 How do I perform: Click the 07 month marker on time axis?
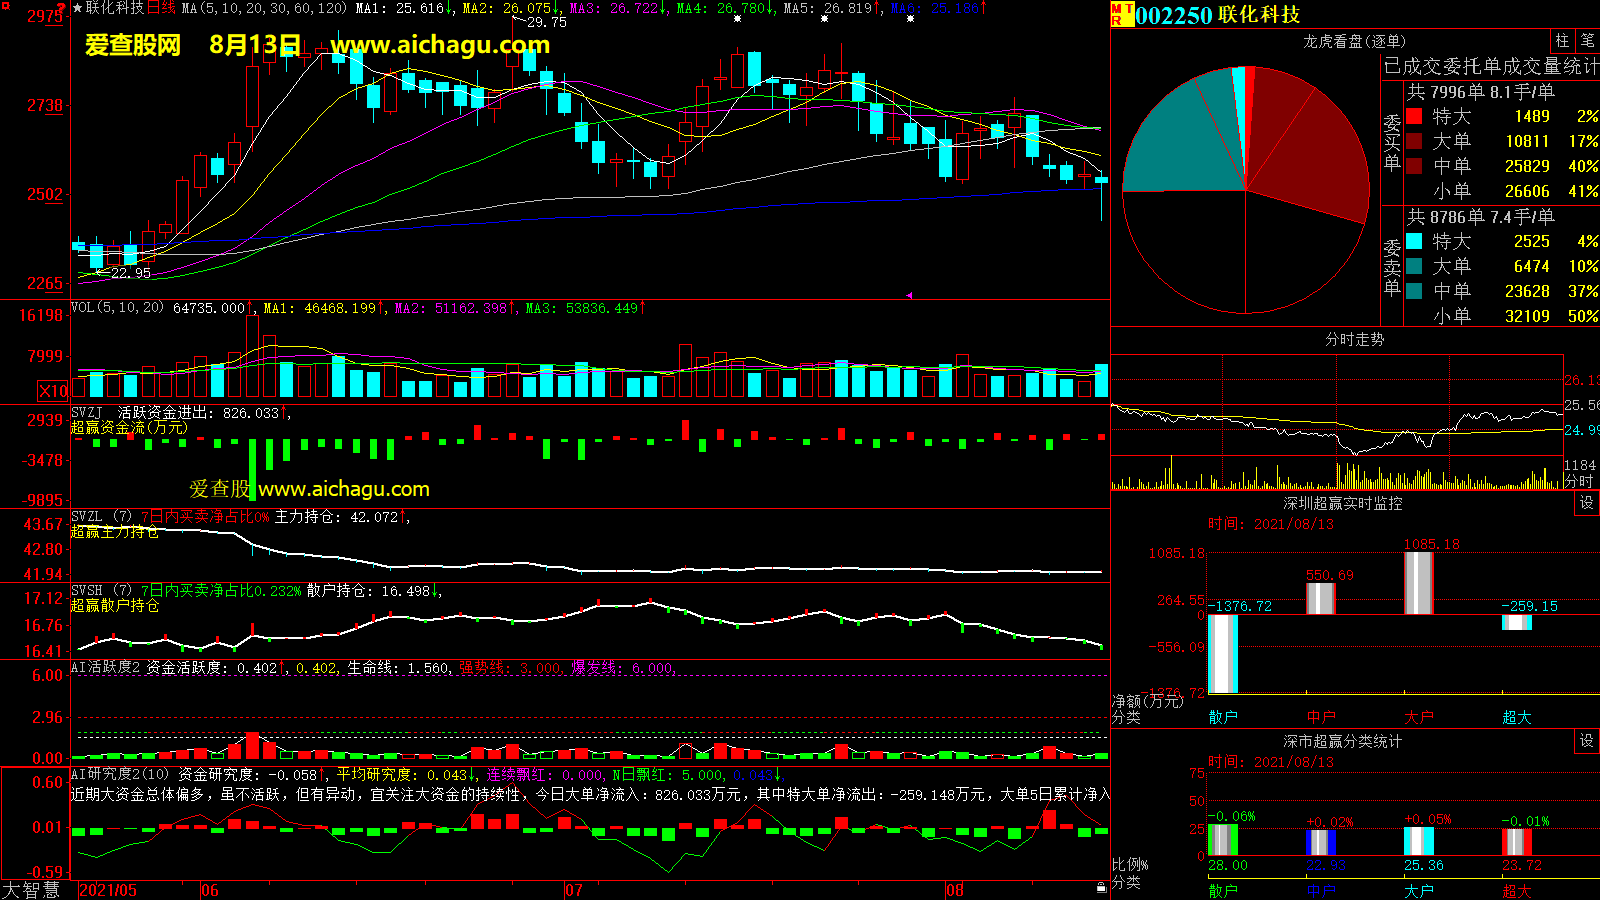[x=574, y=890]
